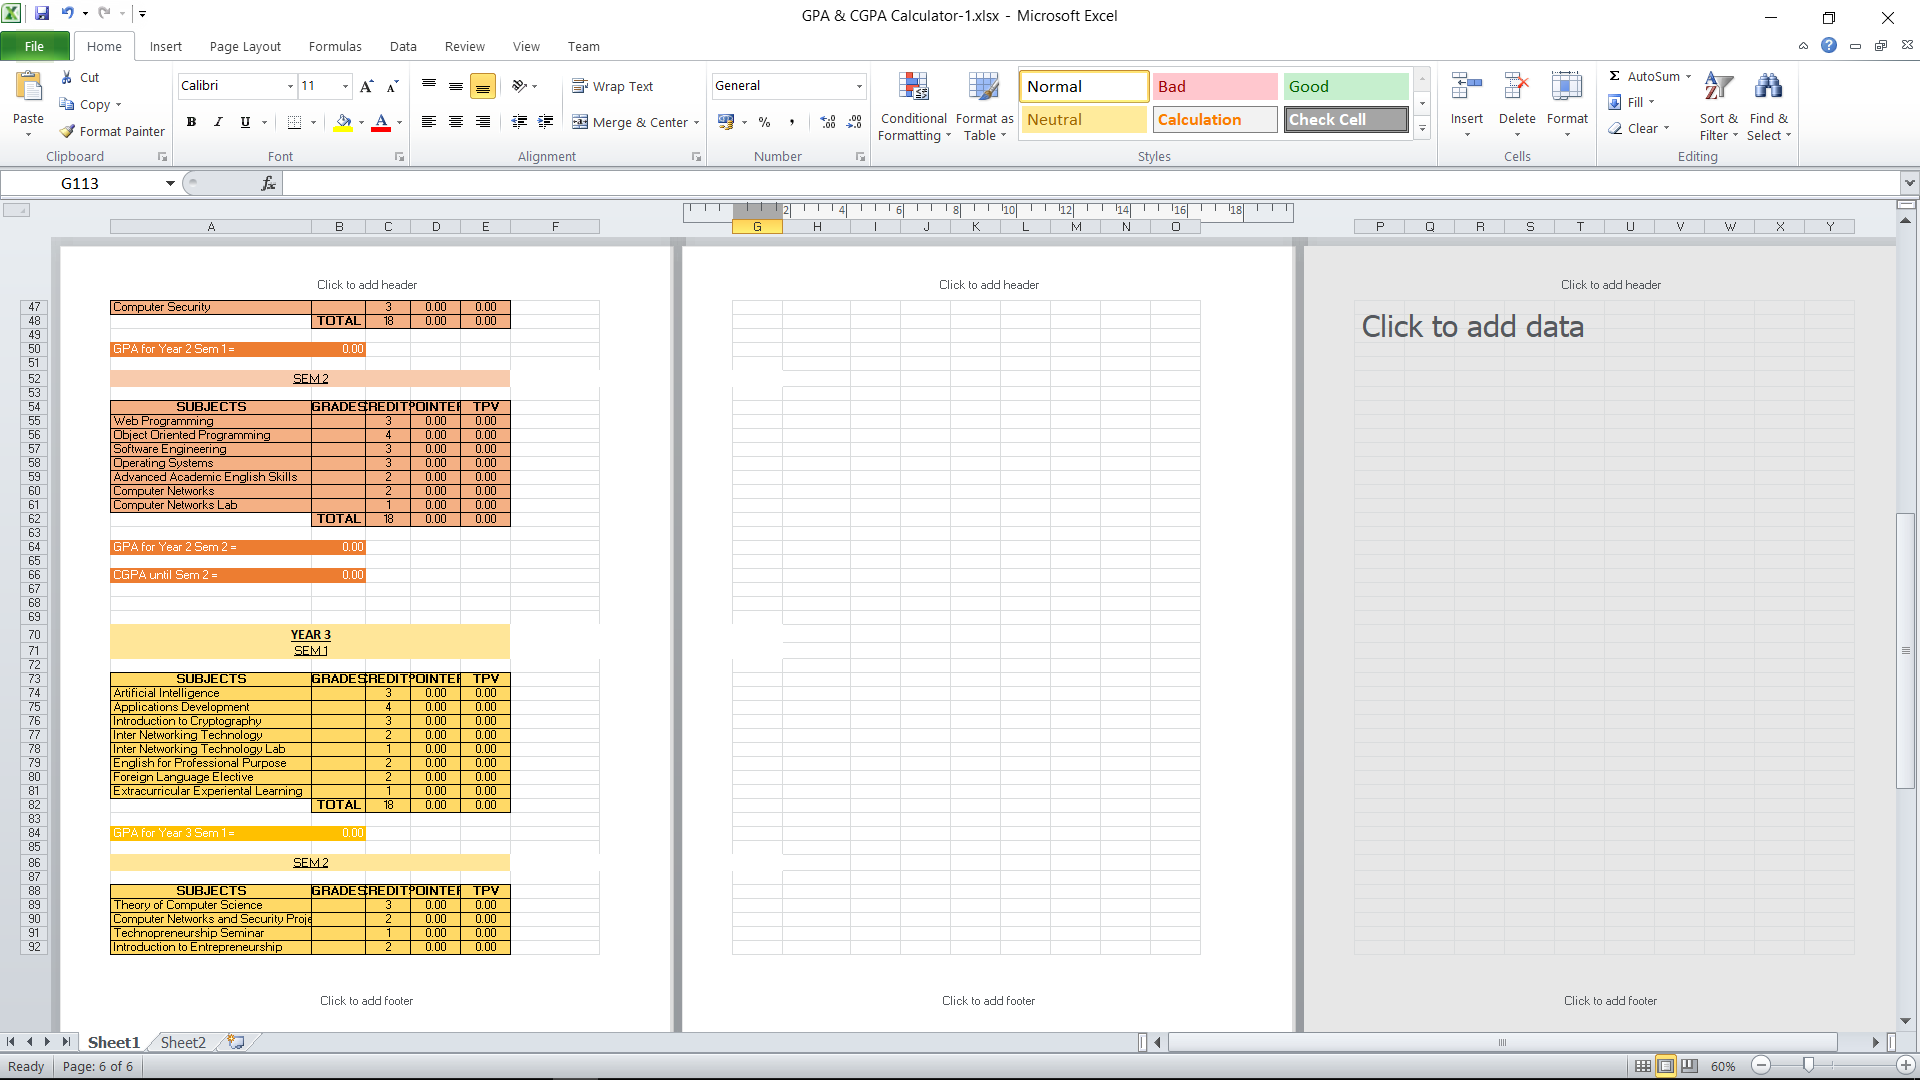Image resolution: width=1920 pixels, height=1080 pixels.
Task: Click the Name Box showing G113
Action: (80, 183)
